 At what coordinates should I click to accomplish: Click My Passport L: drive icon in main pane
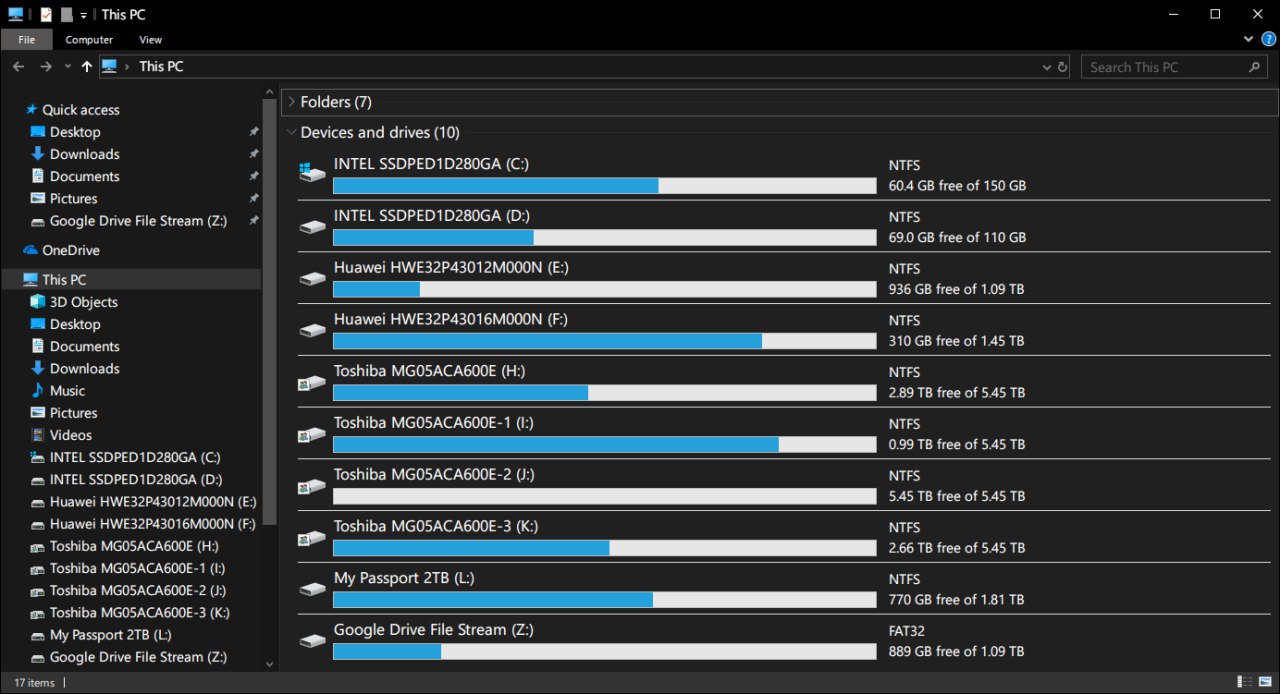(x=313, y=590)
